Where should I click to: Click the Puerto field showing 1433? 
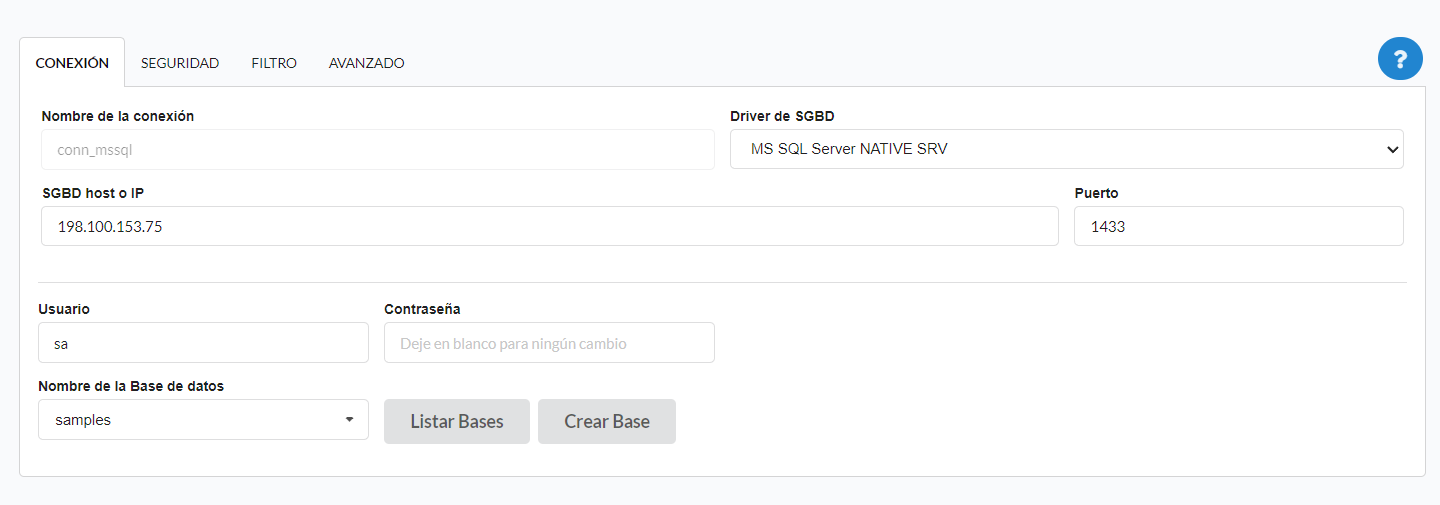(1238, 226)
